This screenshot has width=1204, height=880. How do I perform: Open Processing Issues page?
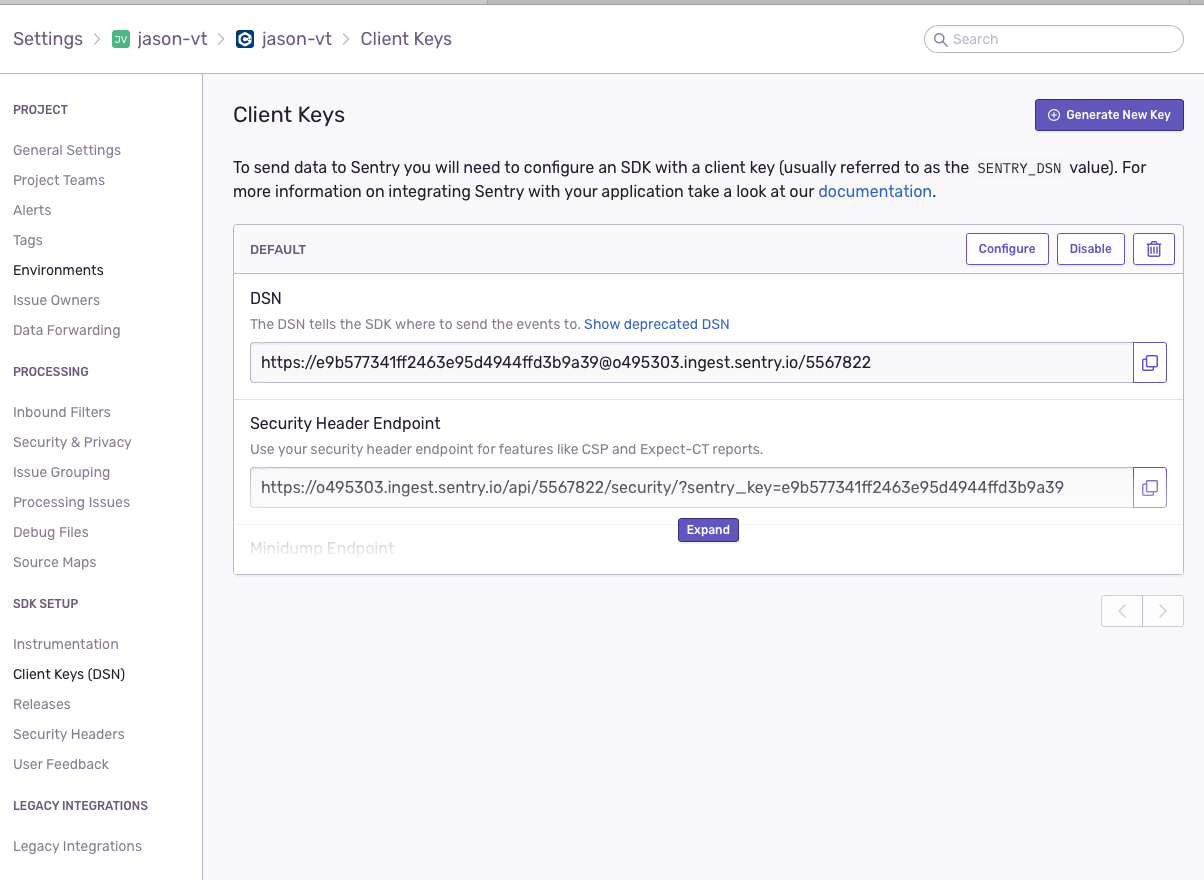click(71, 502)
